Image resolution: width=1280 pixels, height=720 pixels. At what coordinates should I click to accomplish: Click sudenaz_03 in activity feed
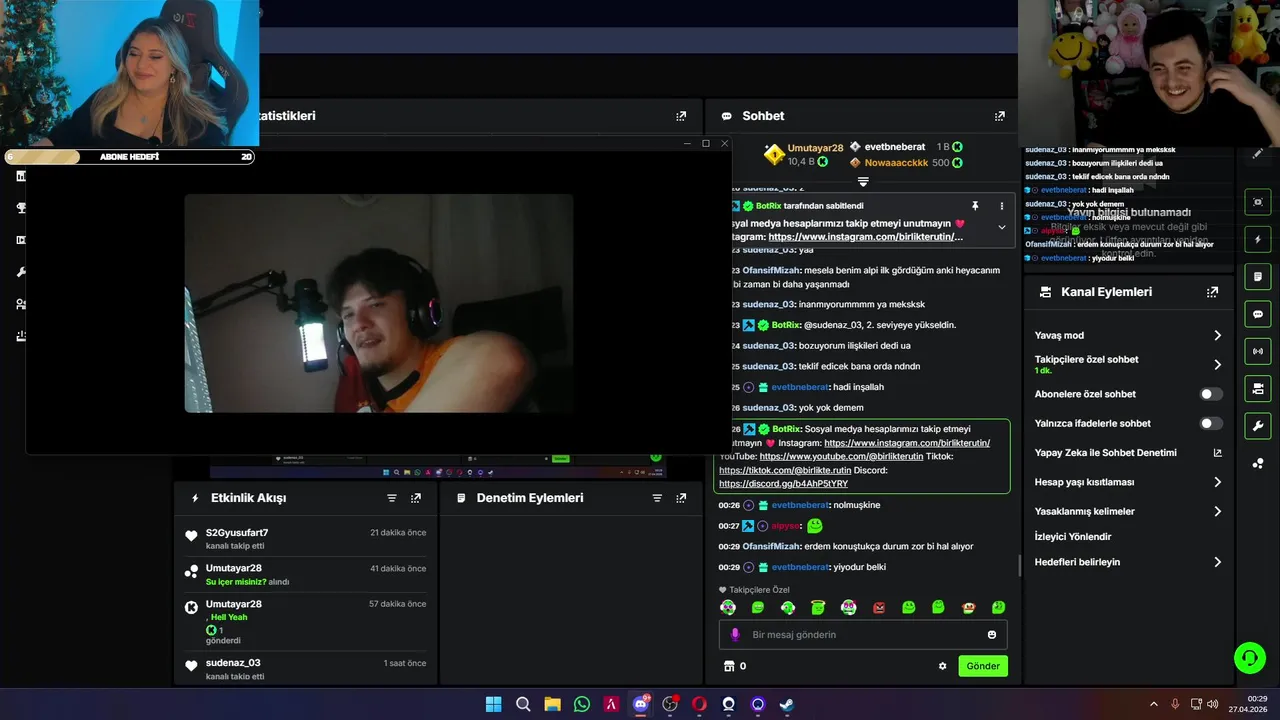point(233,663)
